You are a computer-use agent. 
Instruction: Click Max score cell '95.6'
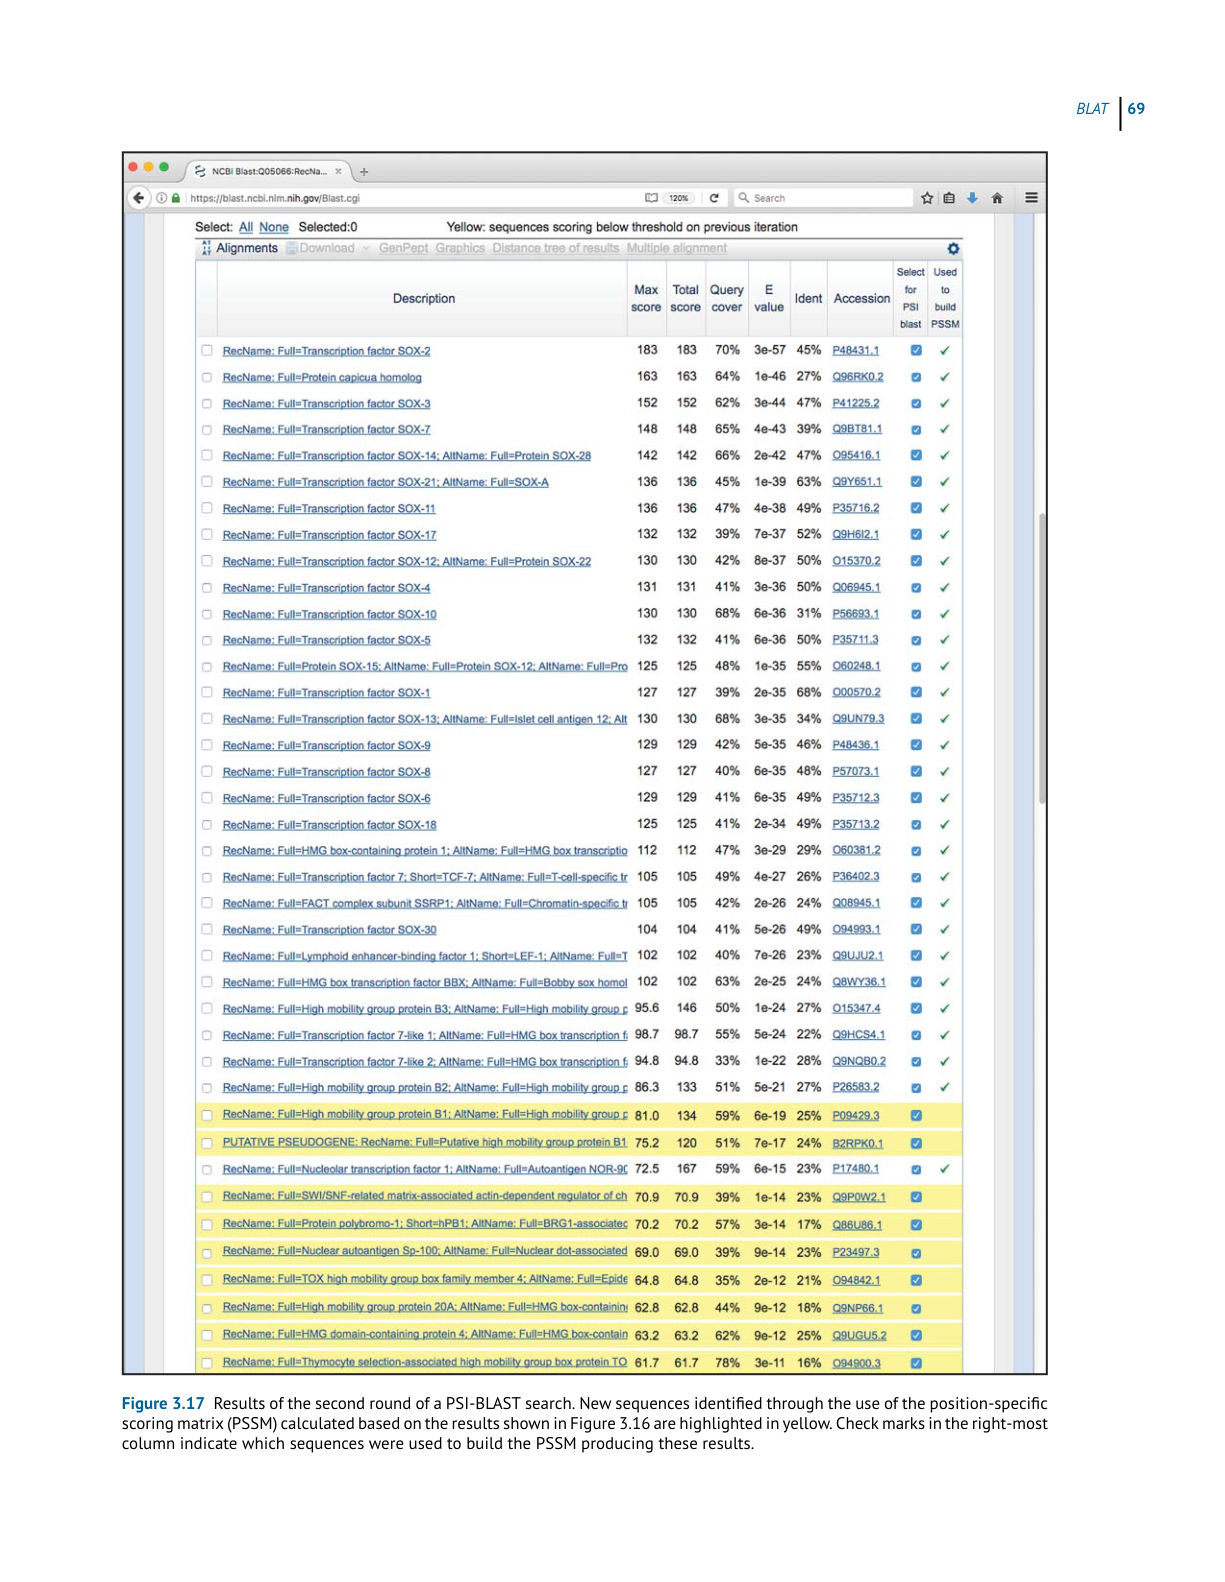[x=647, y=1008]
